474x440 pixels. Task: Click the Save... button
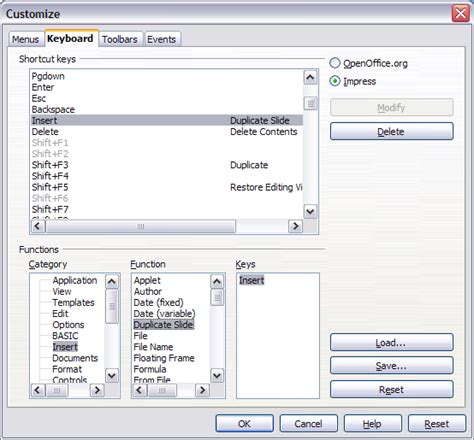click(x=392, y=366)
